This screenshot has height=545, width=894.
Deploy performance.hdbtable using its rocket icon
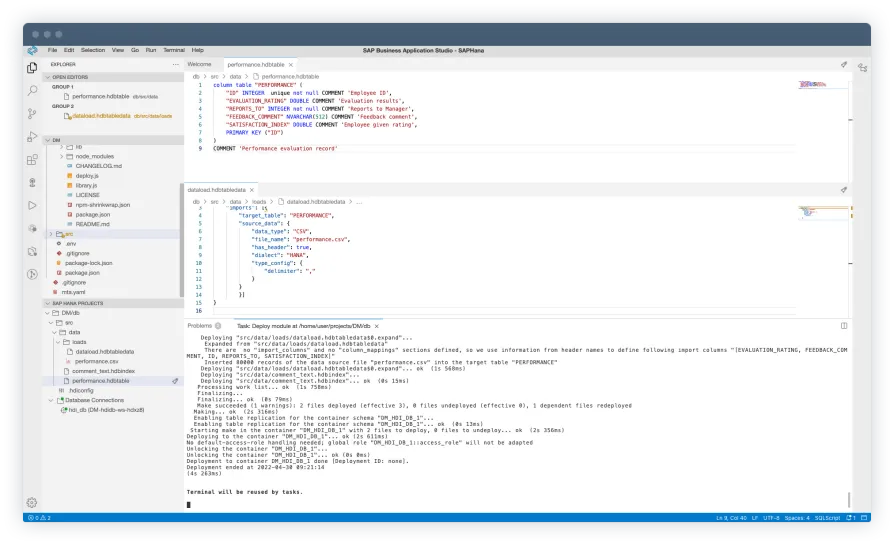point(175,381)
